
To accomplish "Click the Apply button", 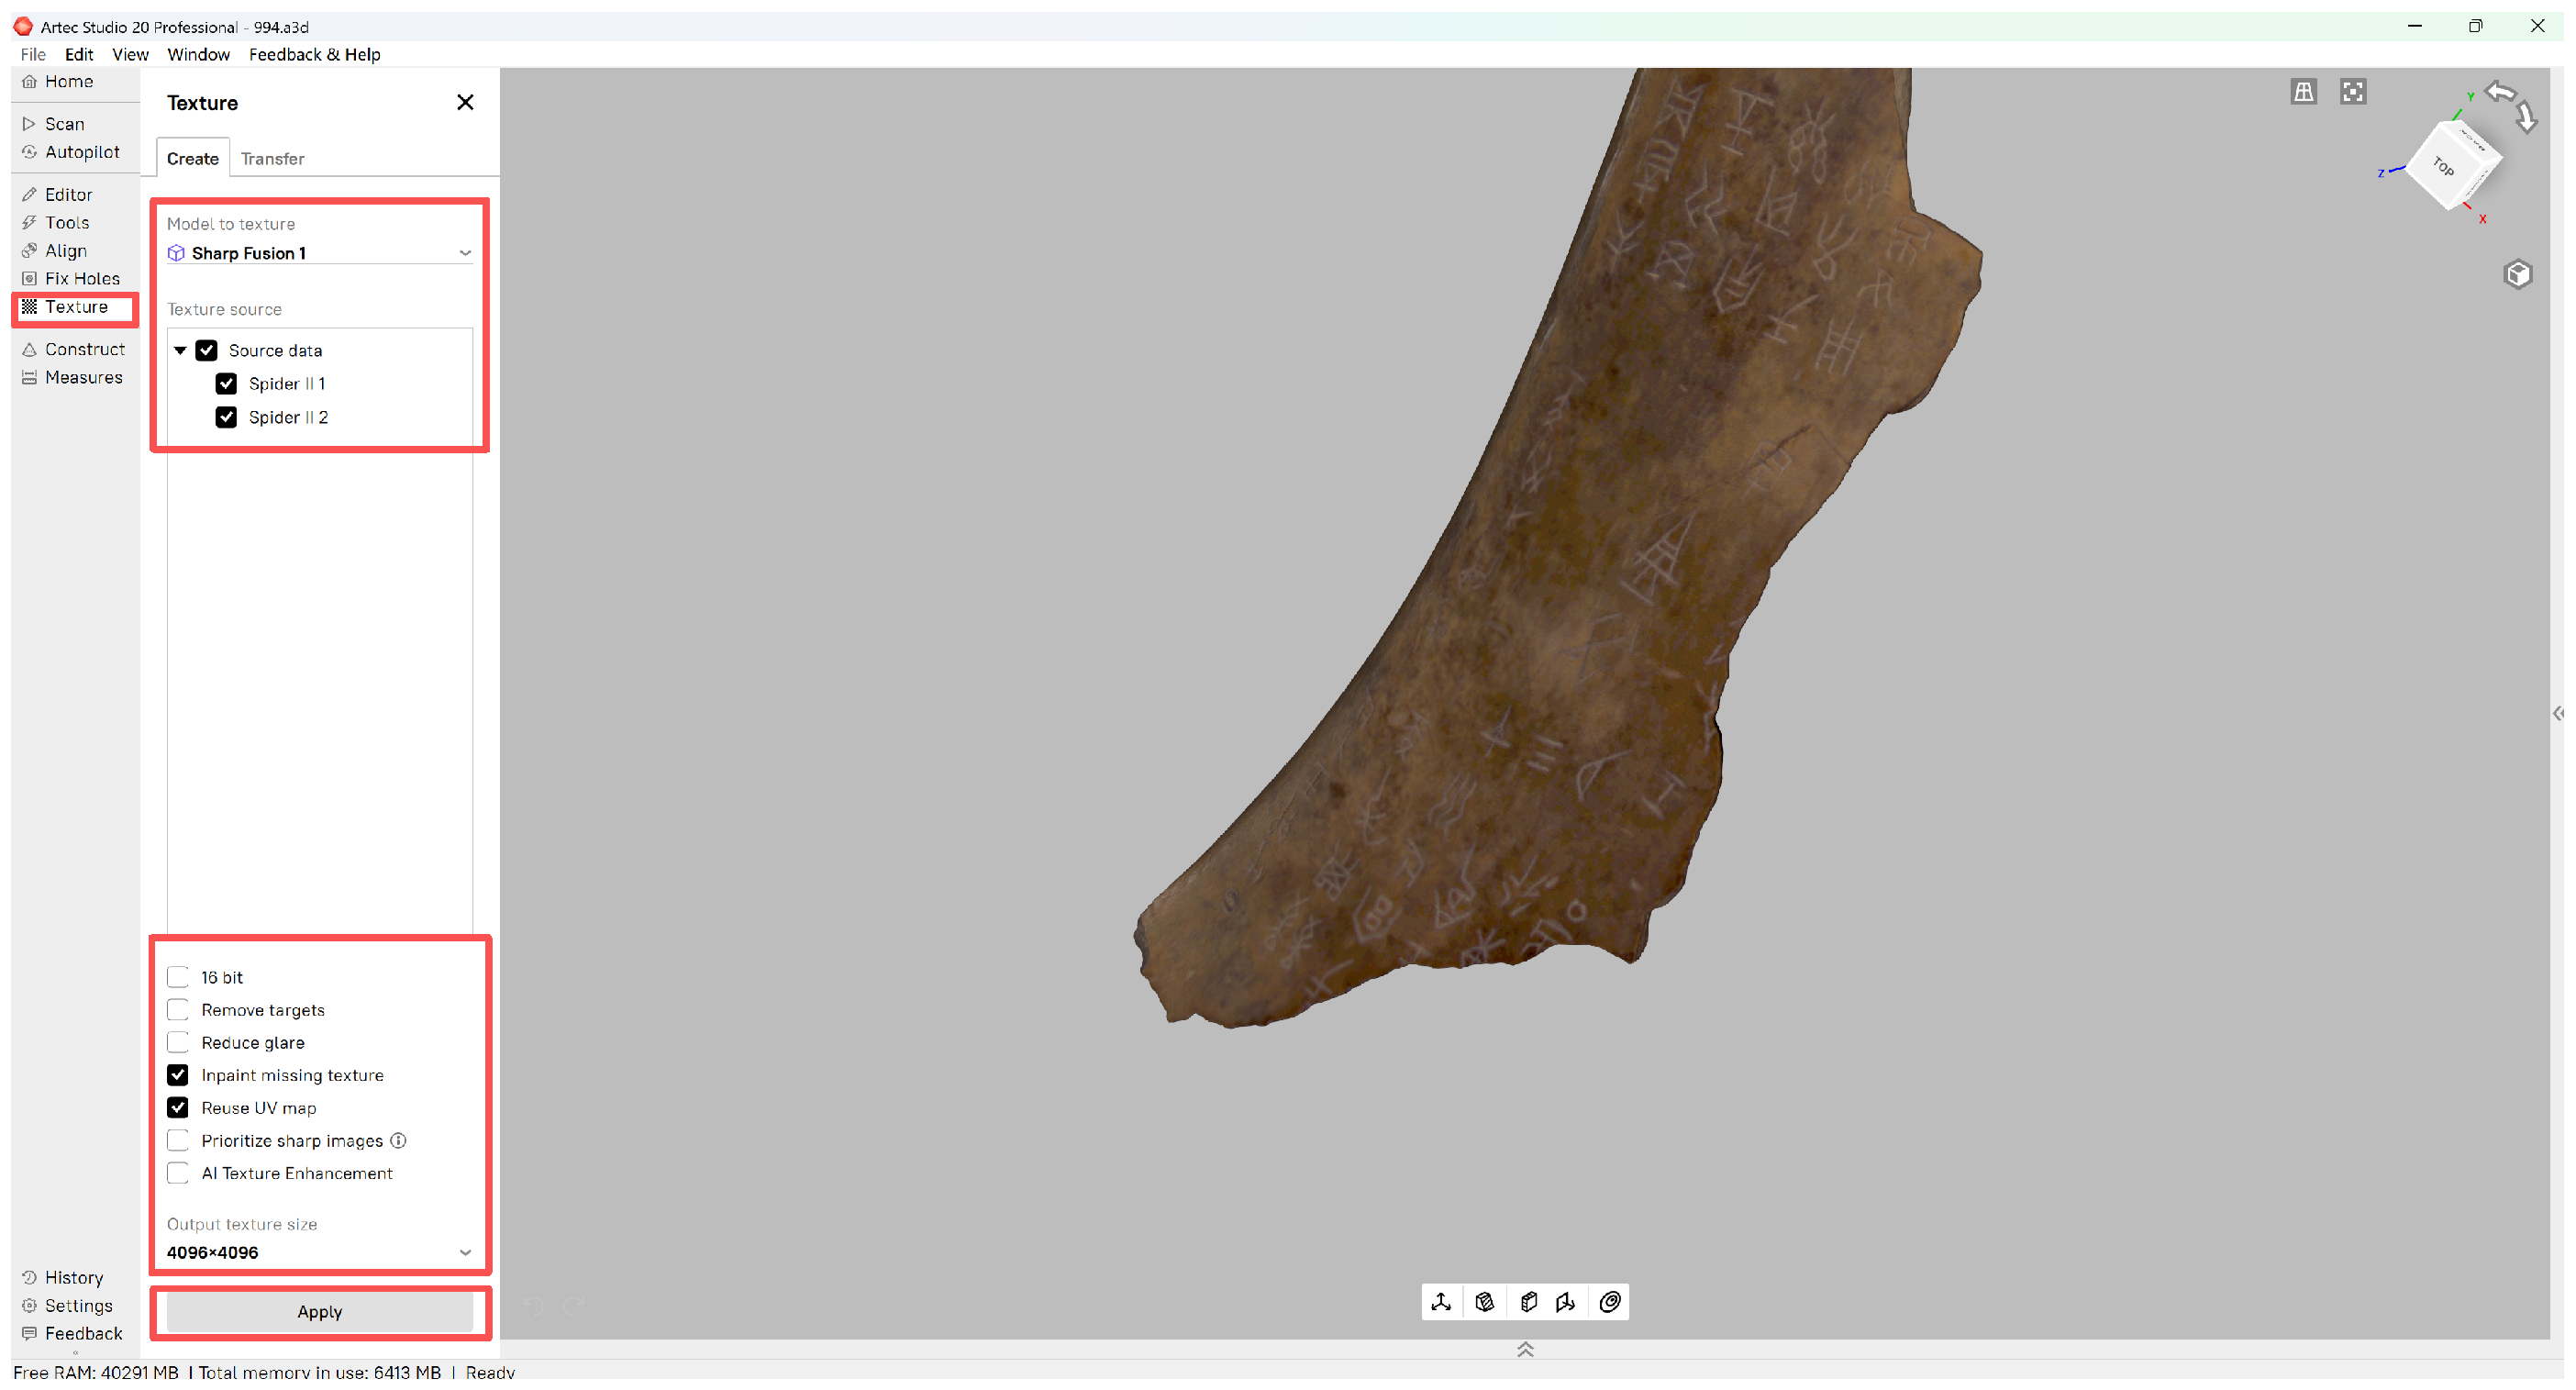I will 319,1312.
